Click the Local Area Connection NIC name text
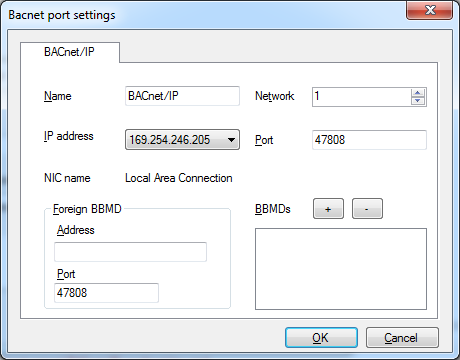Viewport: 460px width, 360px height. 179,178
